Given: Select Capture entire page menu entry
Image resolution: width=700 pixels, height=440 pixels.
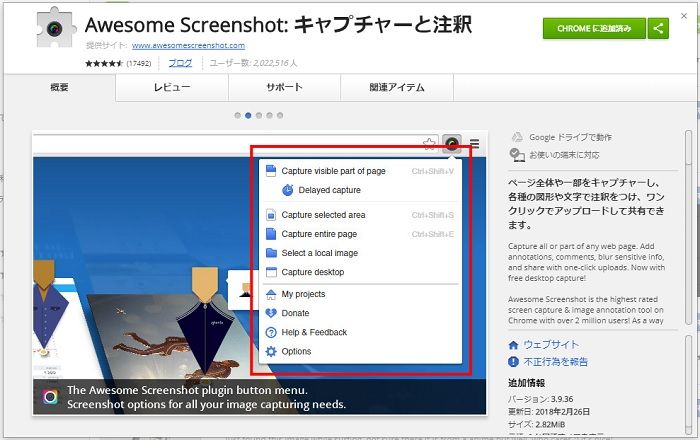Looking at the screenshot, I should click(x=319, y=234).
